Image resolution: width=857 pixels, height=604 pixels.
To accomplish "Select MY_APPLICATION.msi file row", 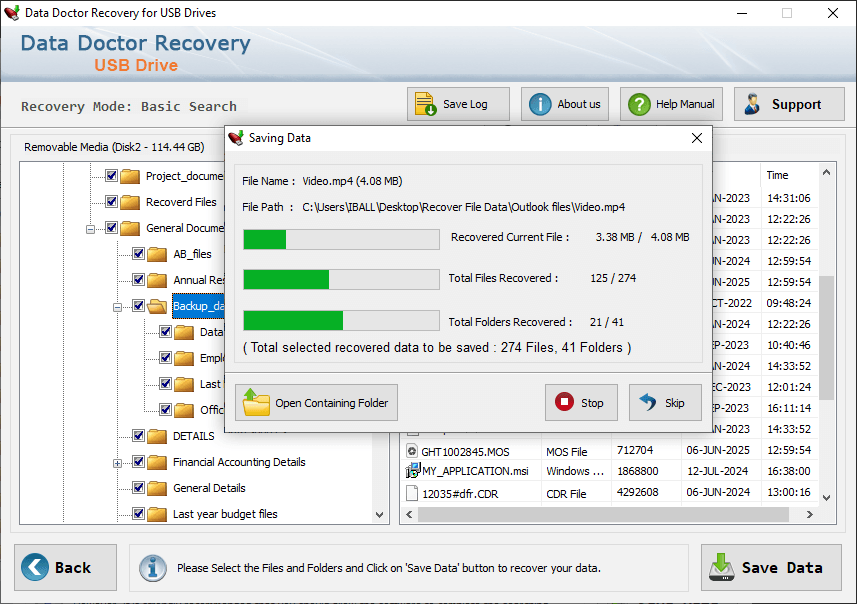I will pos(611,471).
